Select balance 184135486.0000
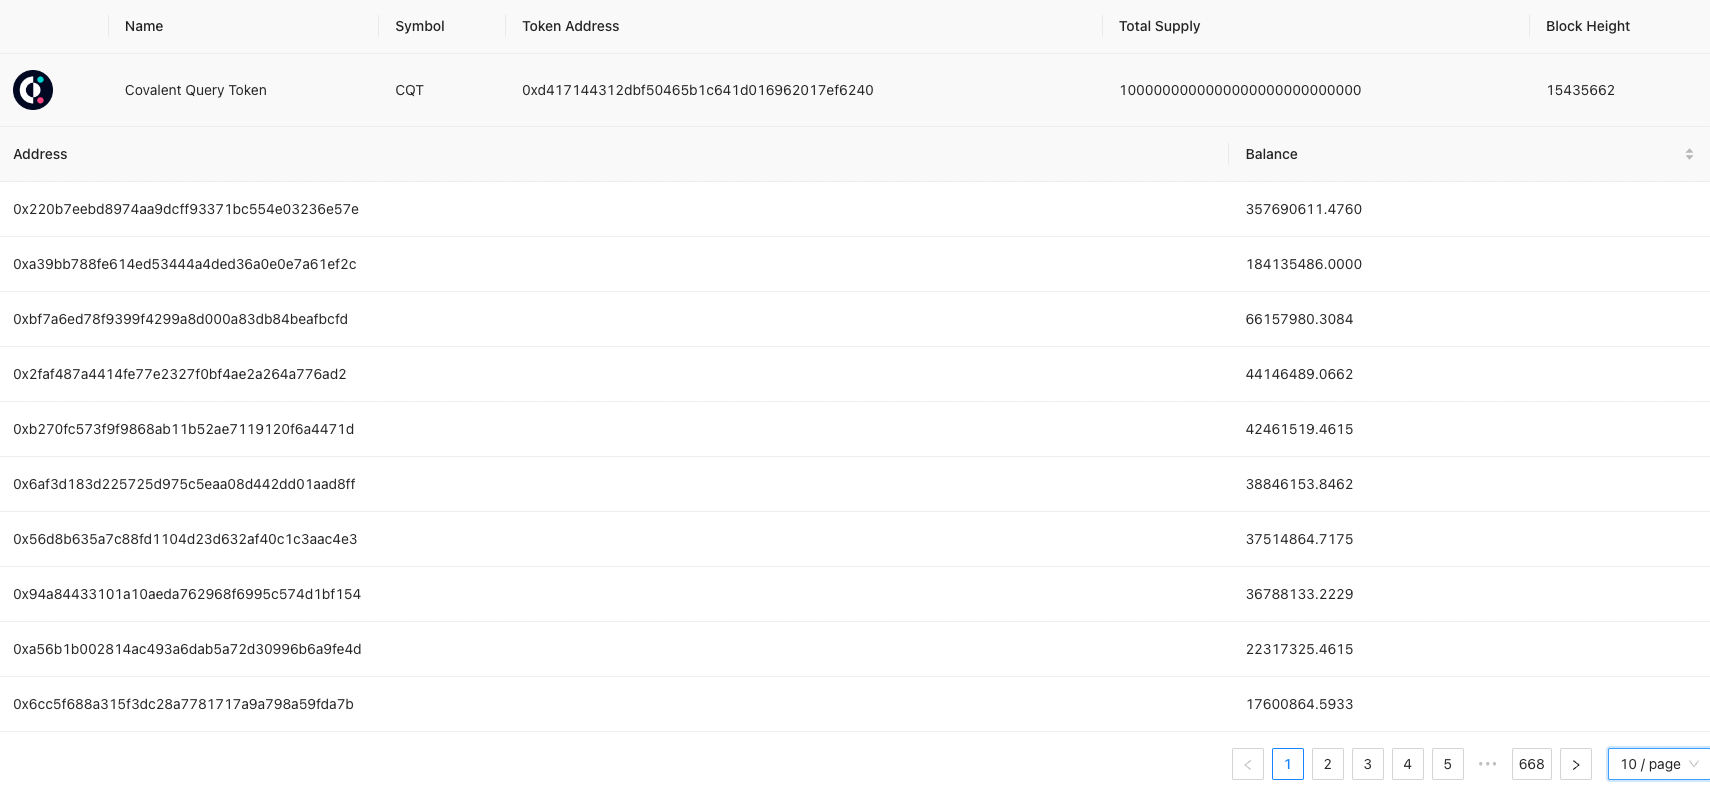This screenshot has width=1710, height=794. pos(1304,264)
